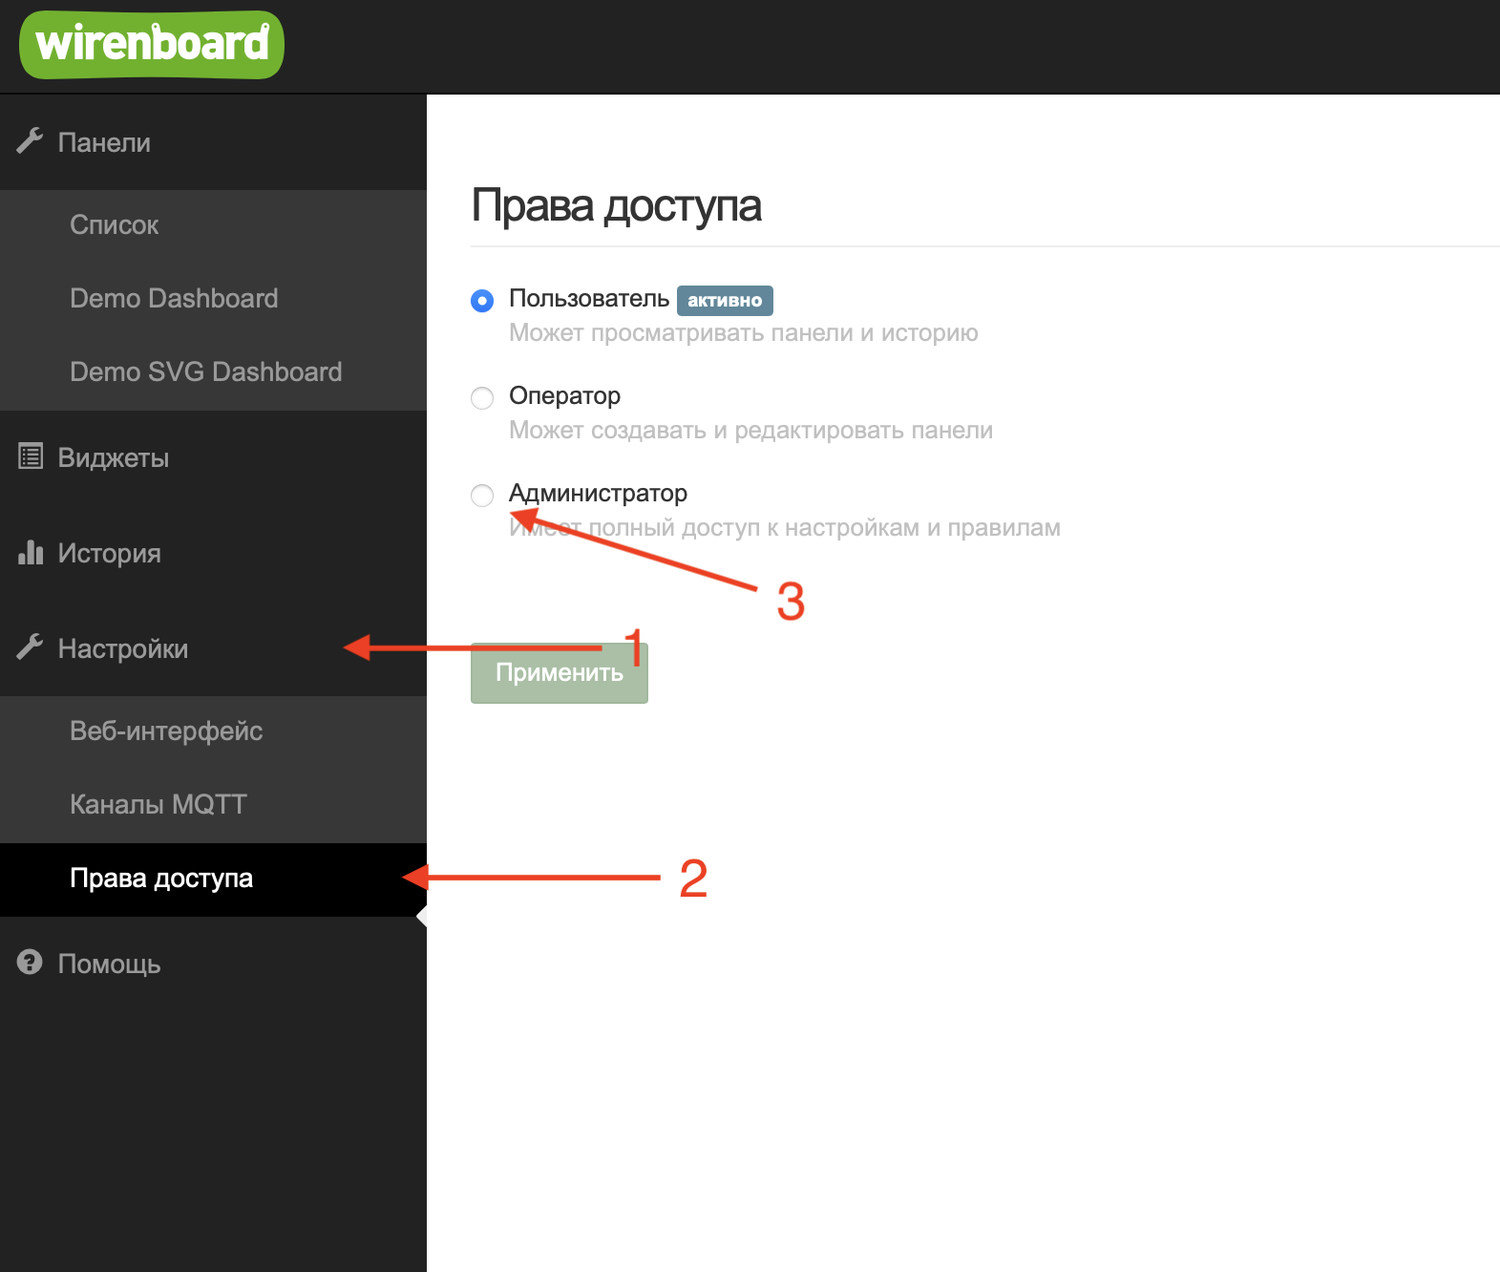
Task: Click the Виджеты panel icon
Action: [30, 456]
